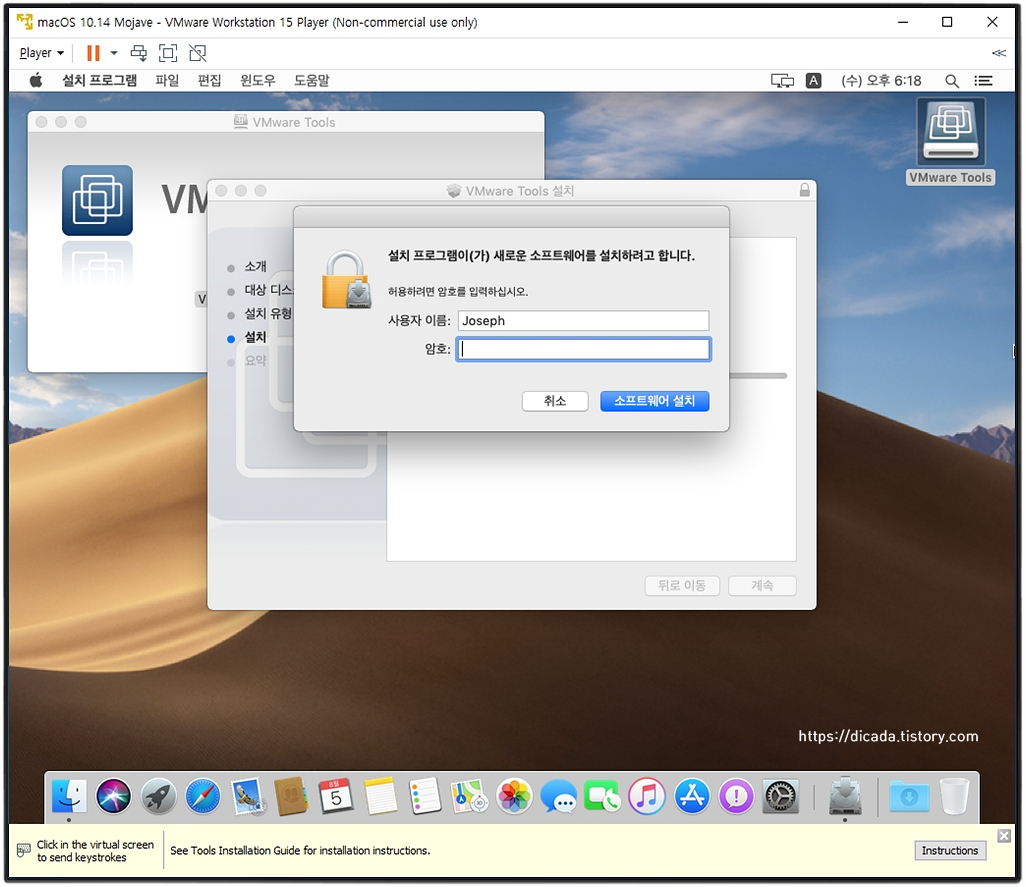
Task: Open Messages from the dock
Action: (x=558, y=796)
